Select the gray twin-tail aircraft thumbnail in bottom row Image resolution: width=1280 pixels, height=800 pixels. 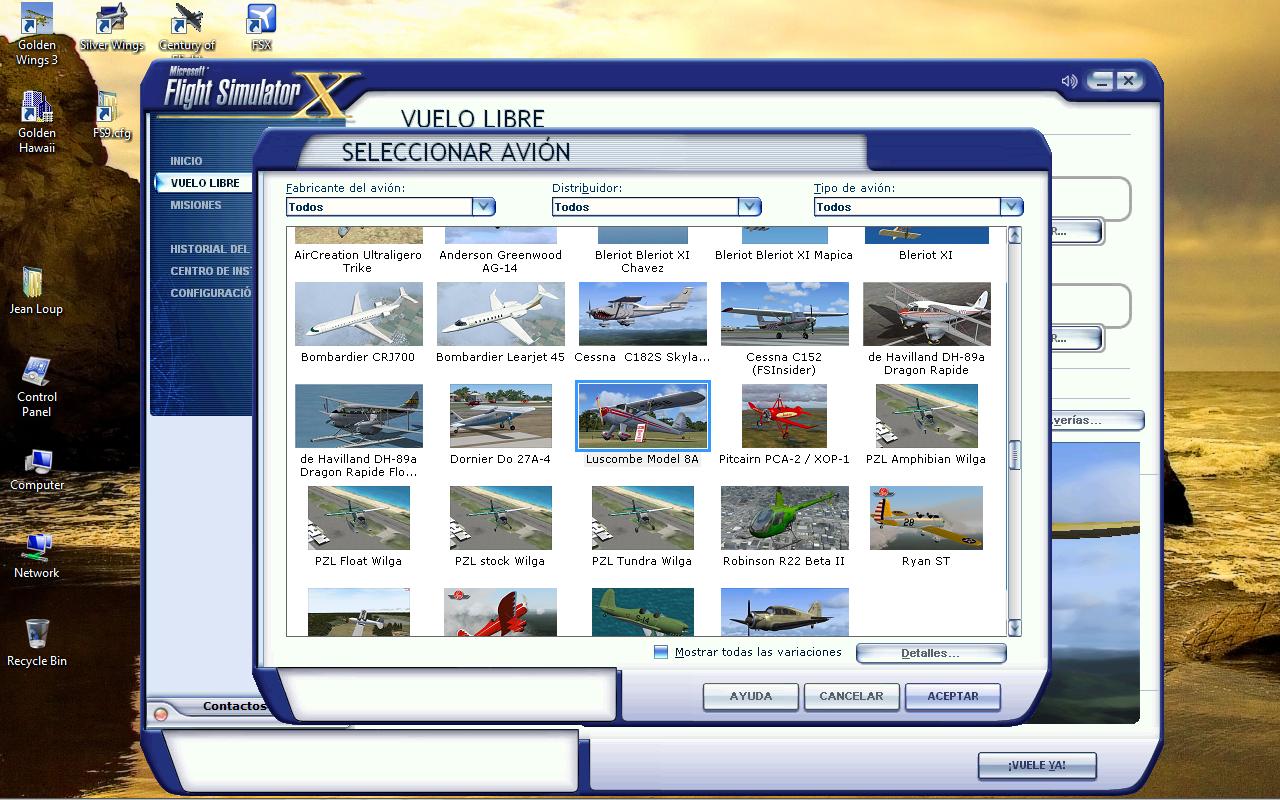tap(784, 612)
